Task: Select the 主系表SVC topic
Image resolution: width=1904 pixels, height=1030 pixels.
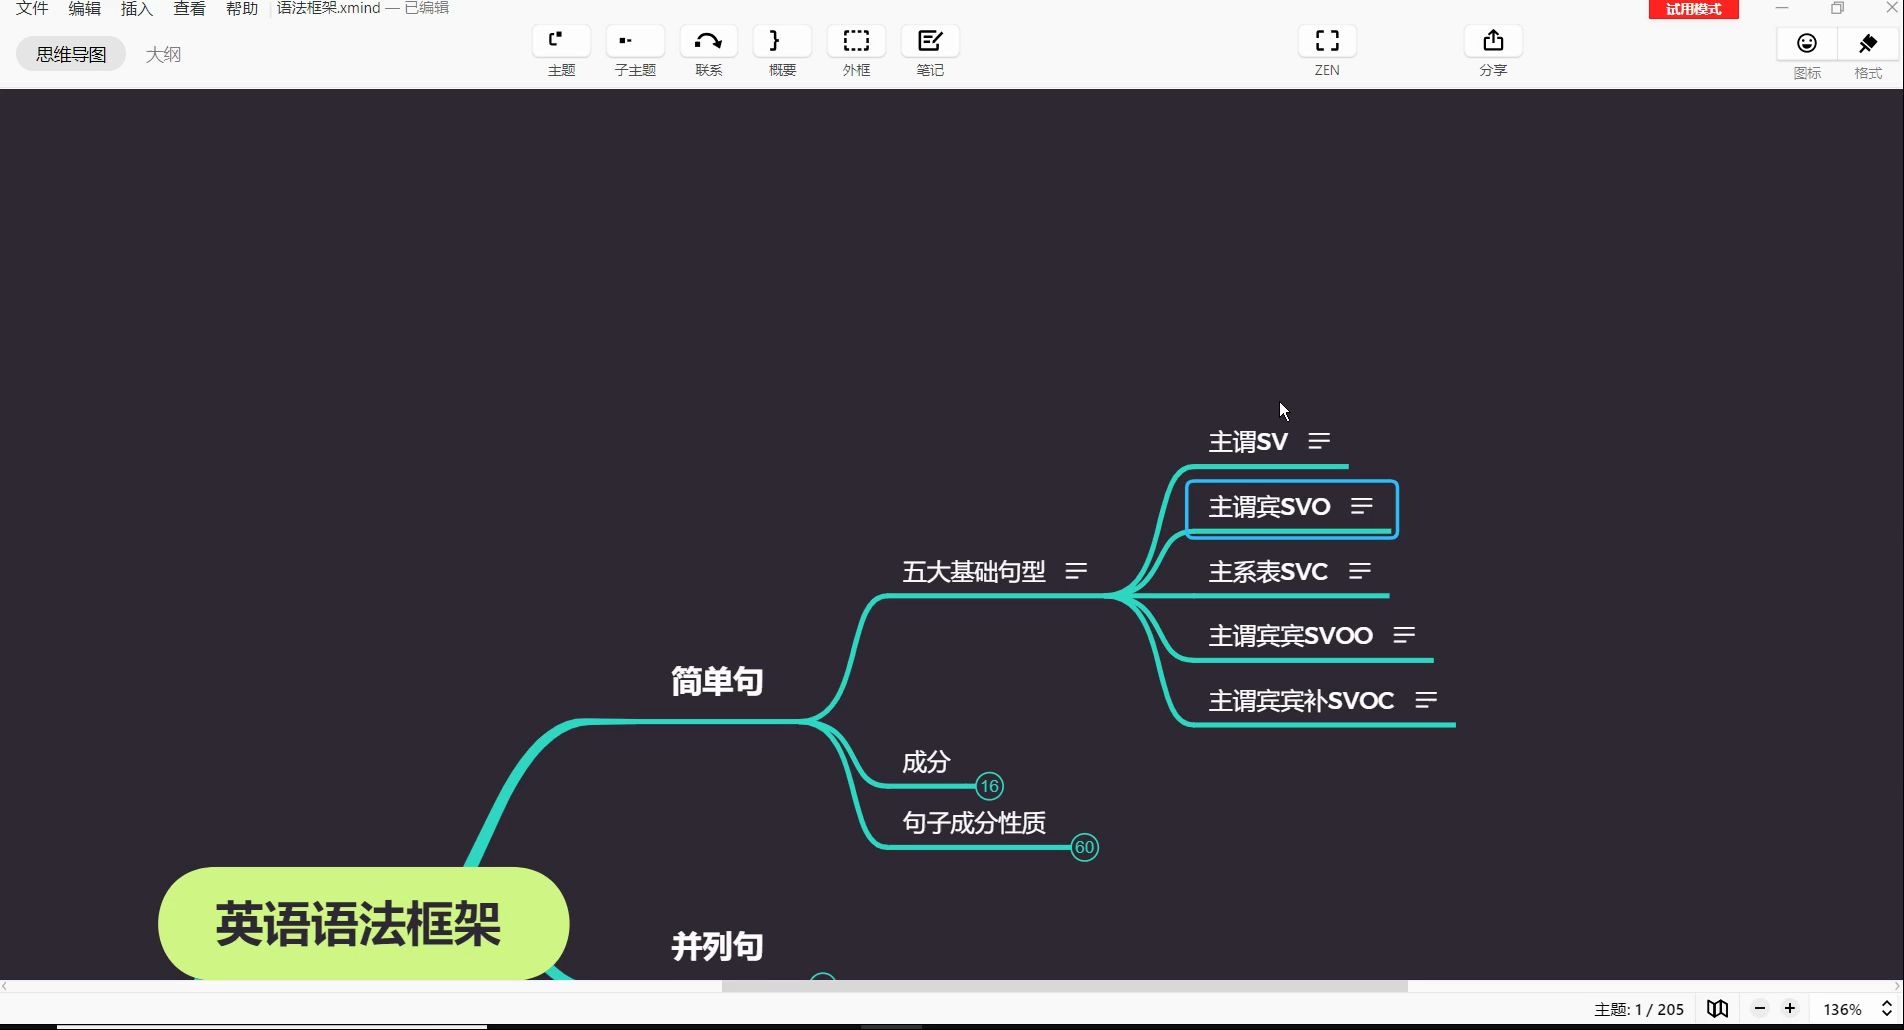Action: coord(1268,571)
